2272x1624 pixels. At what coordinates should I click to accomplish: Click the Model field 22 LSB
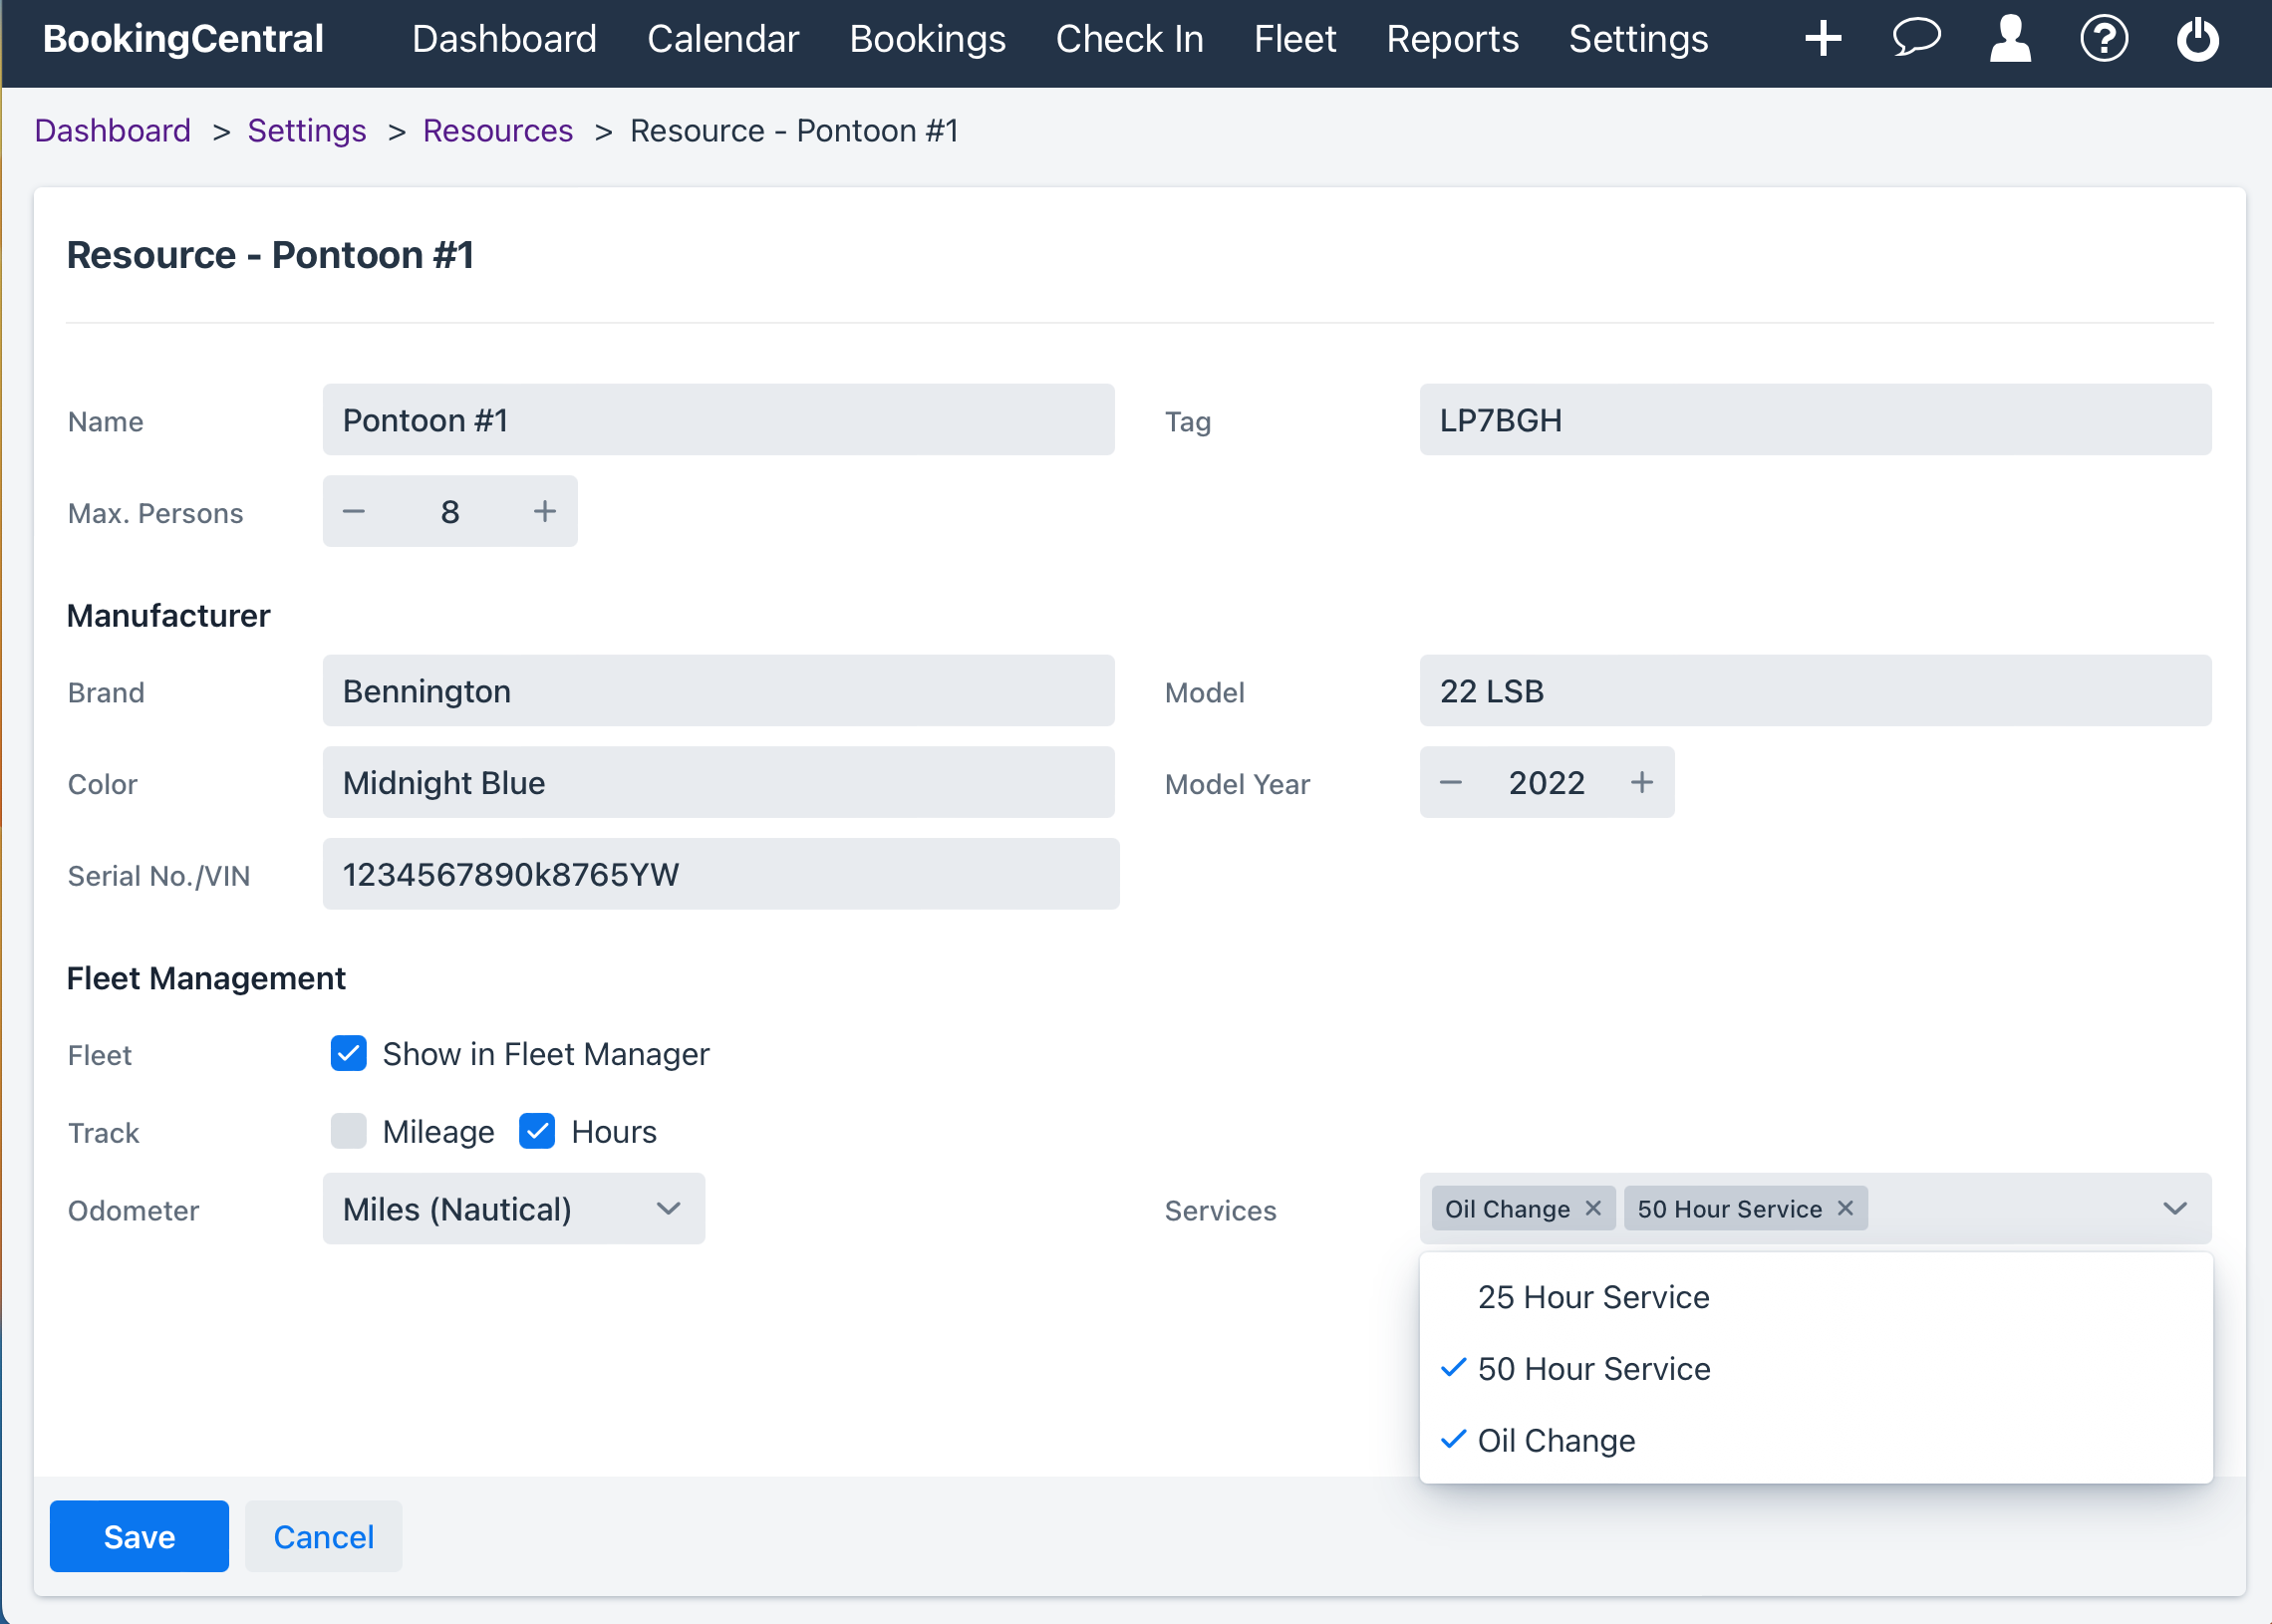pyautogui.click(x=1815, y=691)
